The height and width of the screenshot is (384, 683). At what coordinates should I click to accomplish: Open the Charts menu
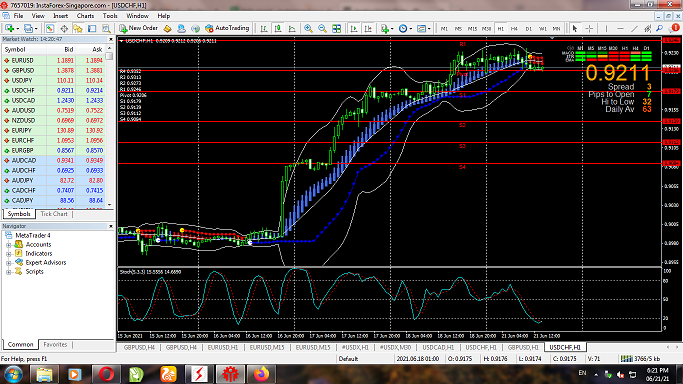[85, 16]
